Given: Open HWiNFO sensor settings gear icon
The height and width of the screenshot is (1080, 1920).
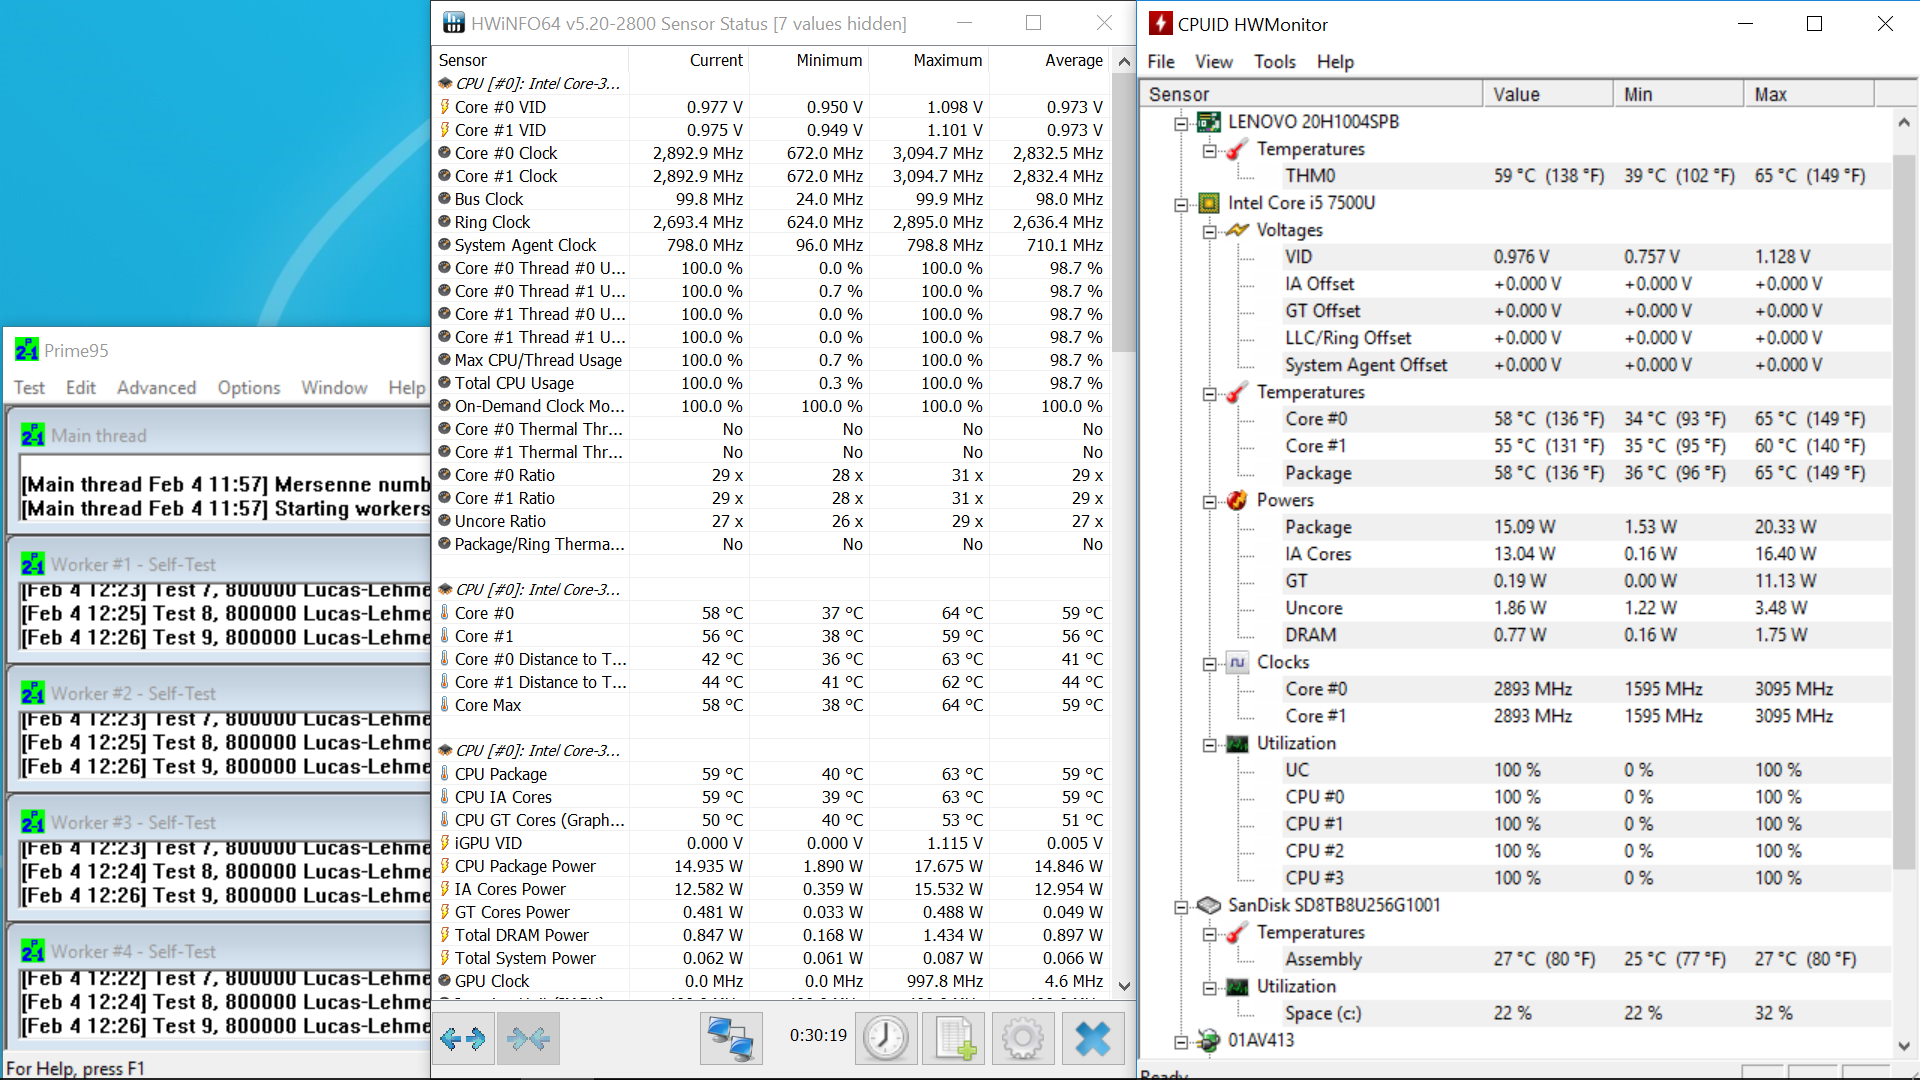Looking at the screenshot, I should [x=1022, y=1039].
